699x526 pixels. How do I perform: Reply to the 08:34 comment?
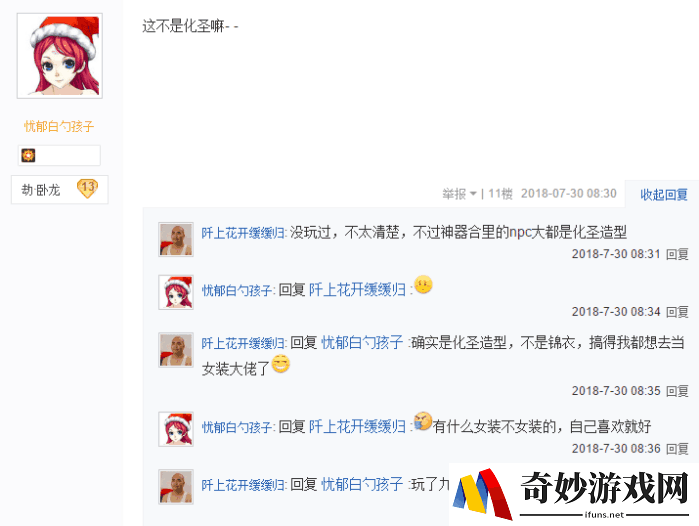tap(677, 312)
